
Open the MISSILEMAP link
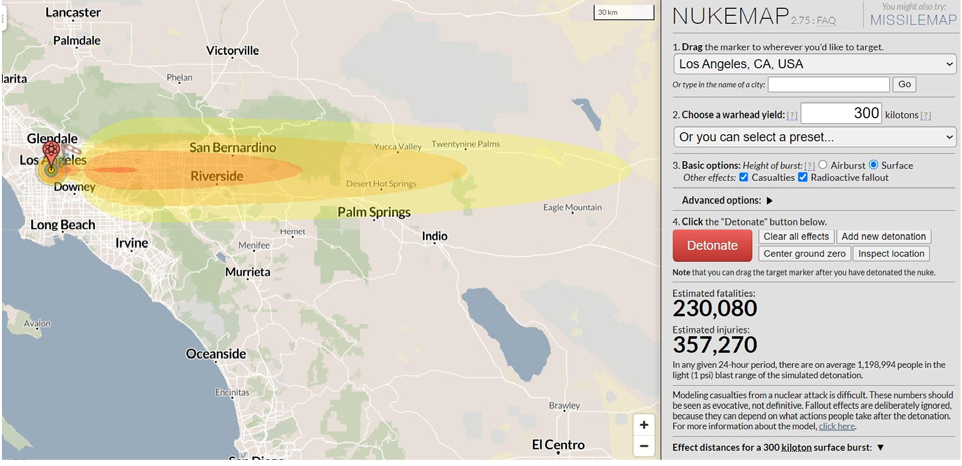tap(912, 20)
